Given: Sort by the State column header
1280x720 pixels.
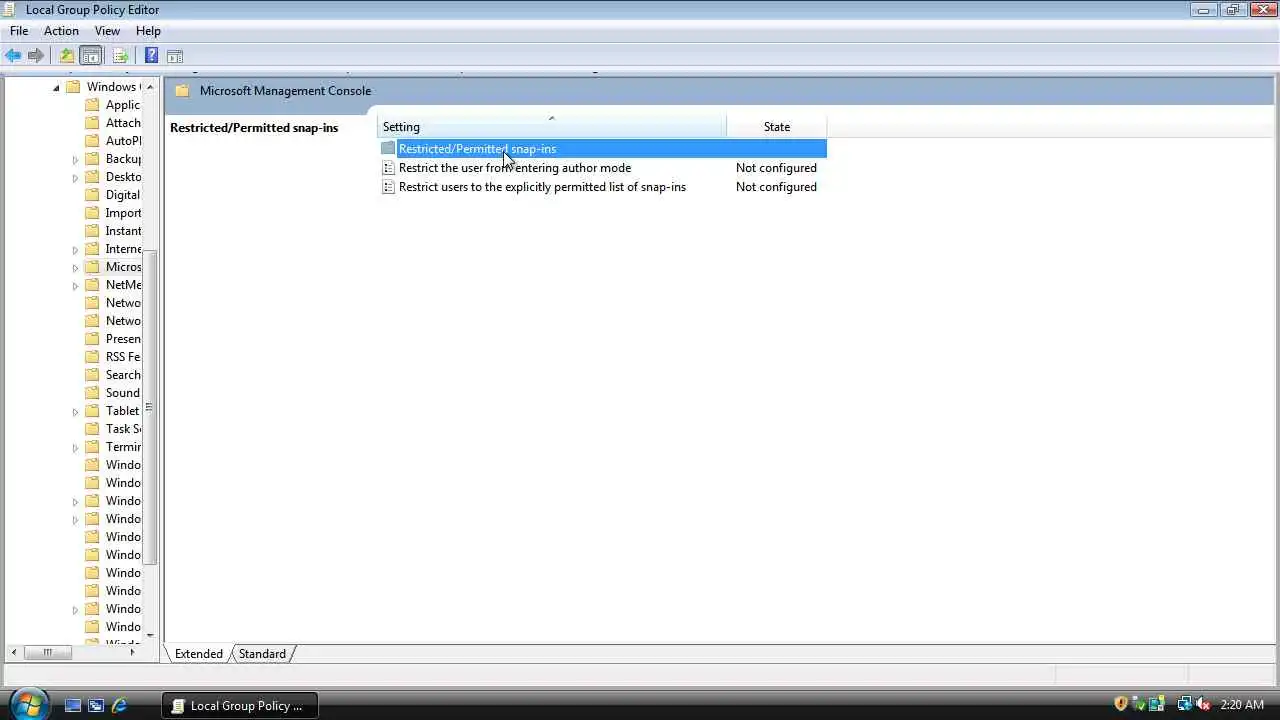Looking at the screenshot, I should 777,127.
